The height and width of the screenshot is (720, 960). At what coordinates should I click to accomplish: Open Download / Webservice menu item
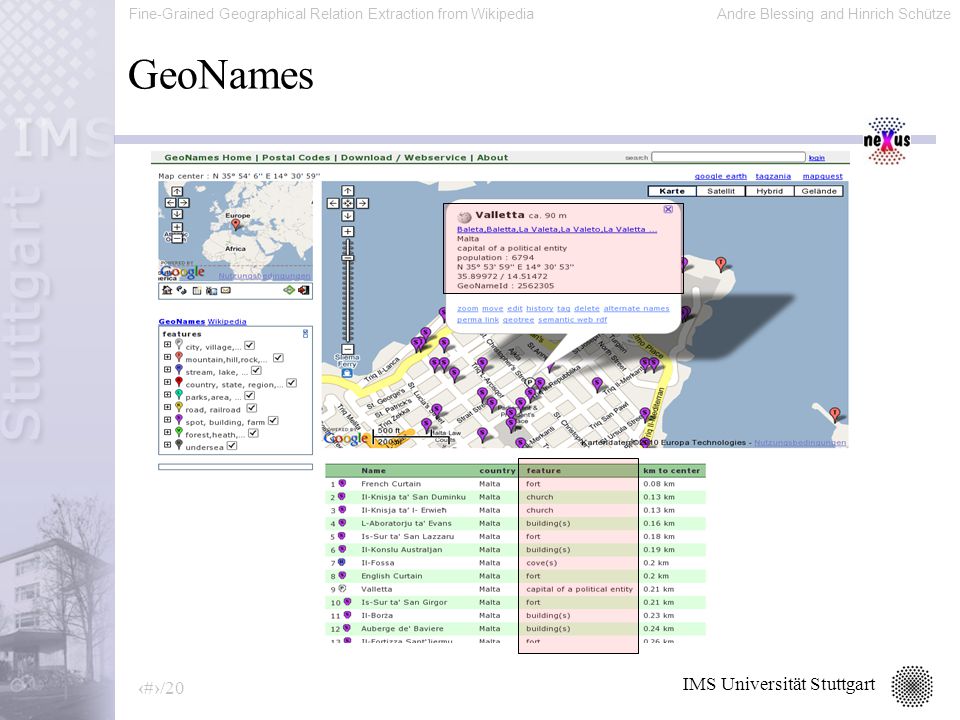(403, 157)
